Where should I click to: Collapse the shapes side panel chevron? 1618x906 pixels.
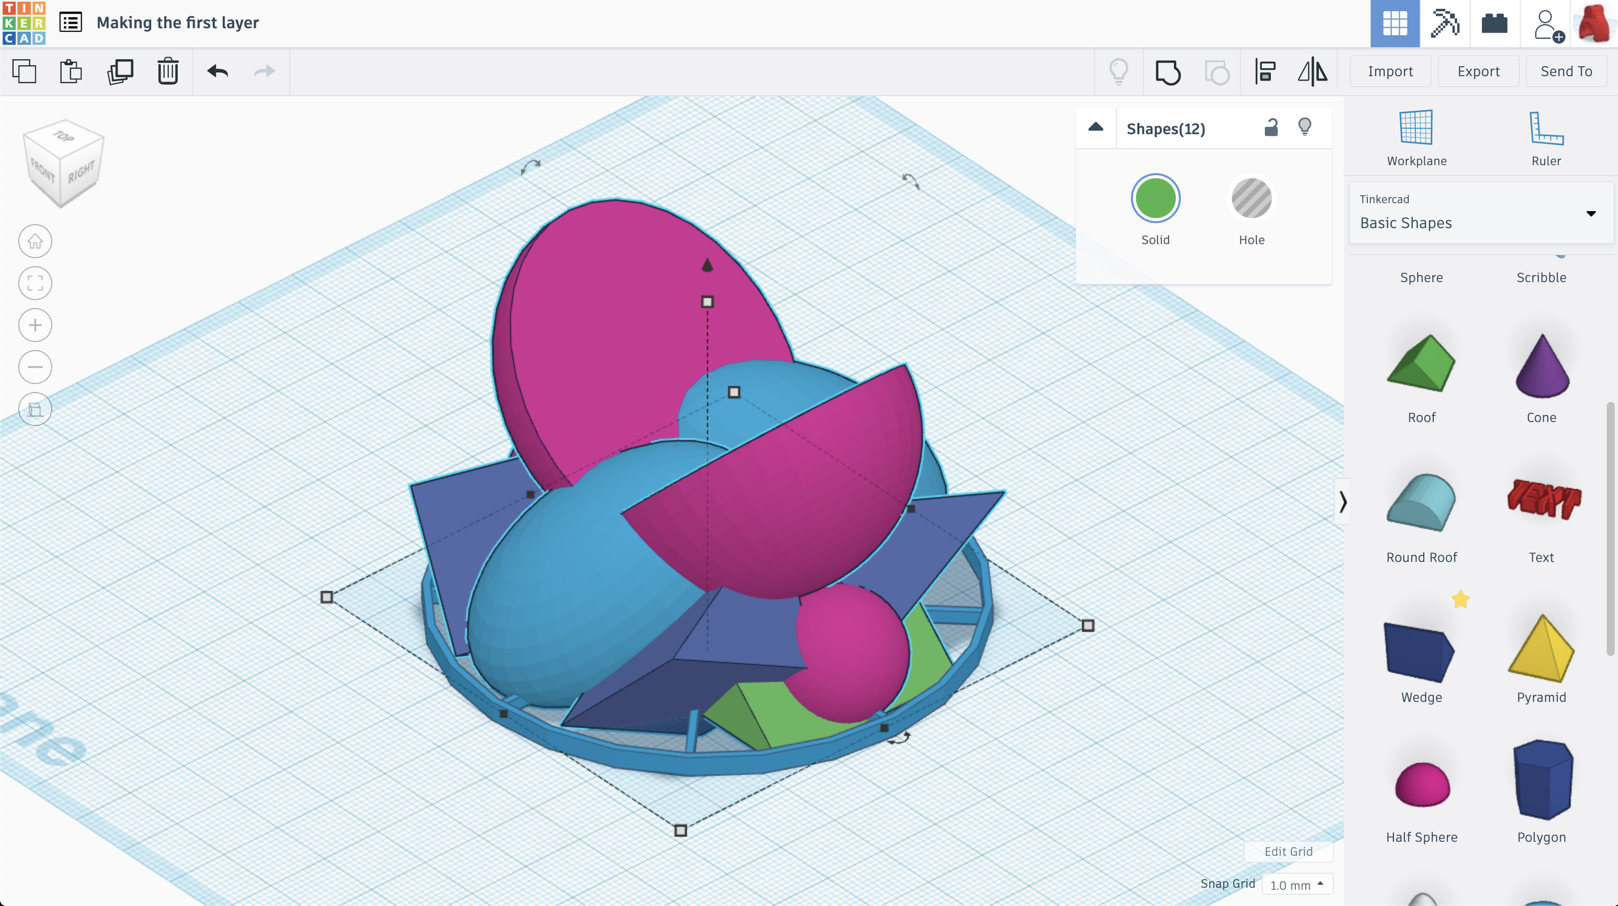coord(1342,502)
